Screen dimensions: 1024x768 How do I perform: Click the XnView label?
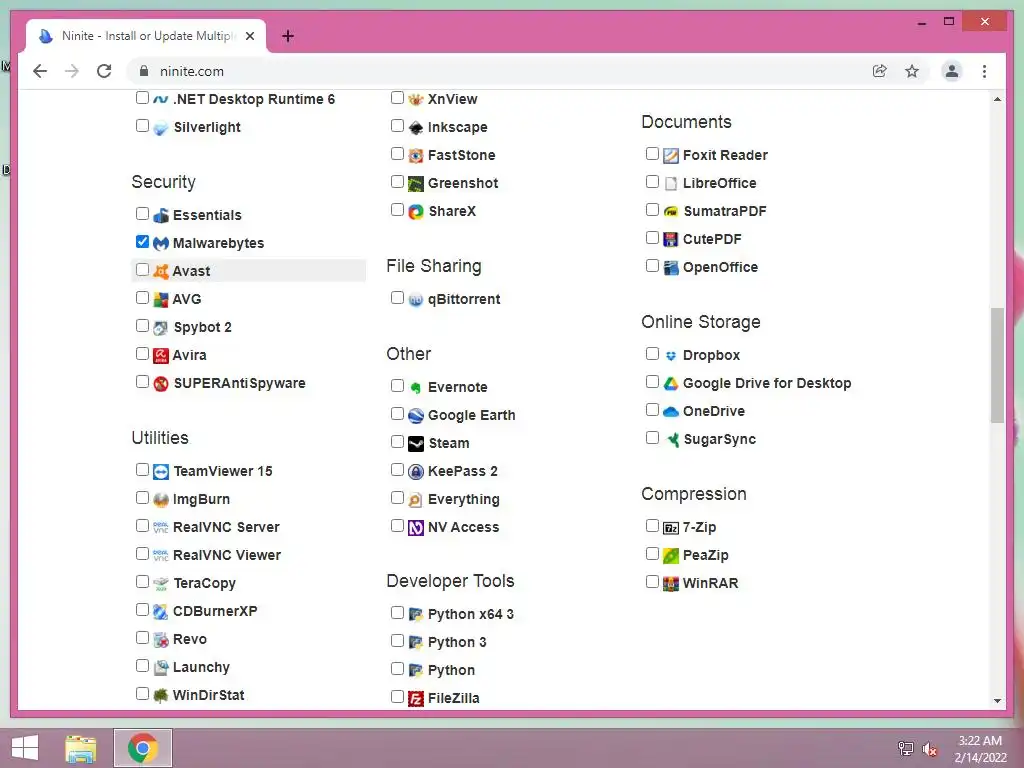(x=453, y=99)
